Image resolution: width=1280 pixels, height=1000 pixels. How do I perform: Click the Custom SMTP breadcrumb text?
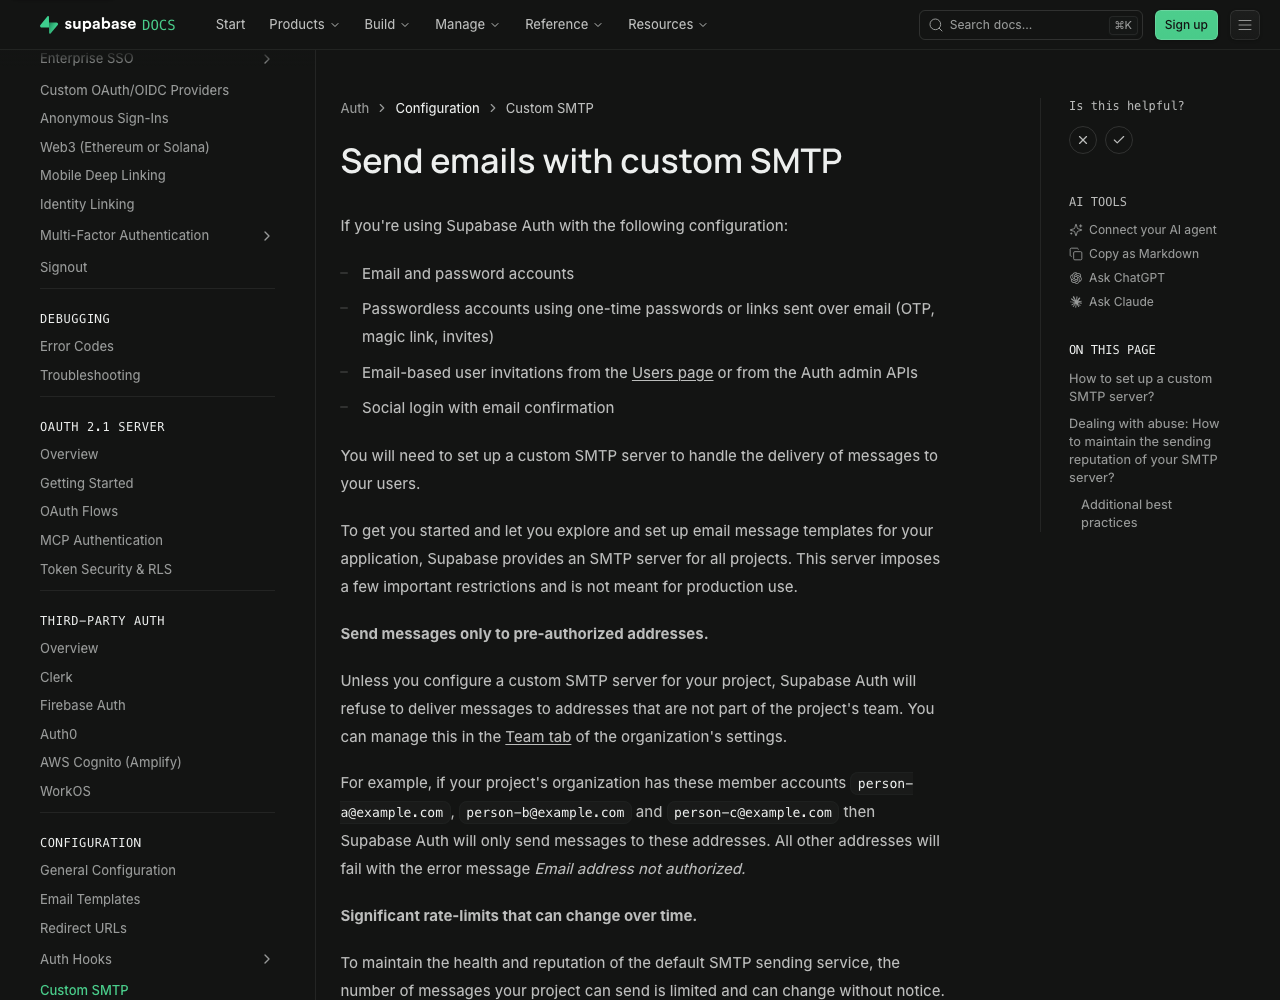pyautogui.click(x=549, y=108)
